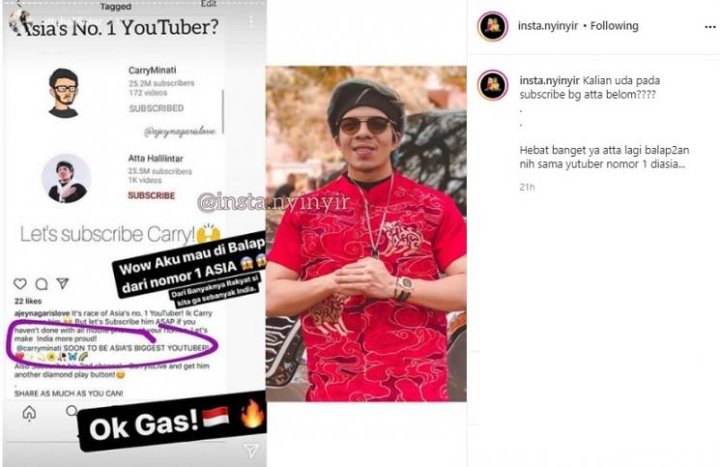The image size is (720, 467).
Task: Click insta.nyinyir avatar in post header
Action: pyautogui.click(x=493, y=26)
